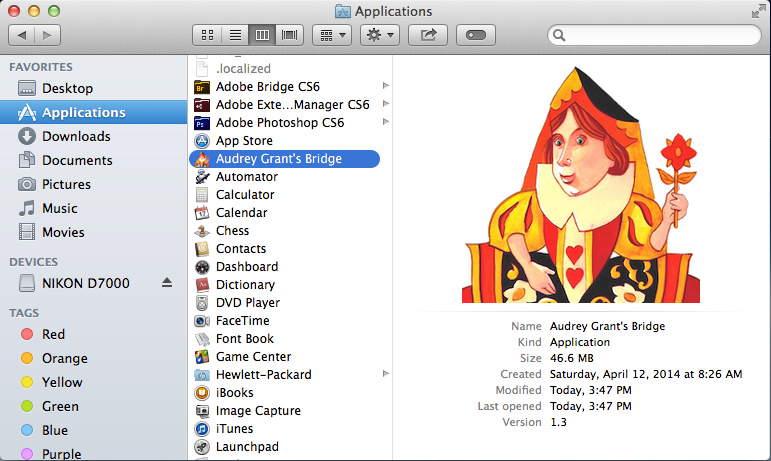Expand the Hewlett-Packard folder arrow

[x=386, y=374]
